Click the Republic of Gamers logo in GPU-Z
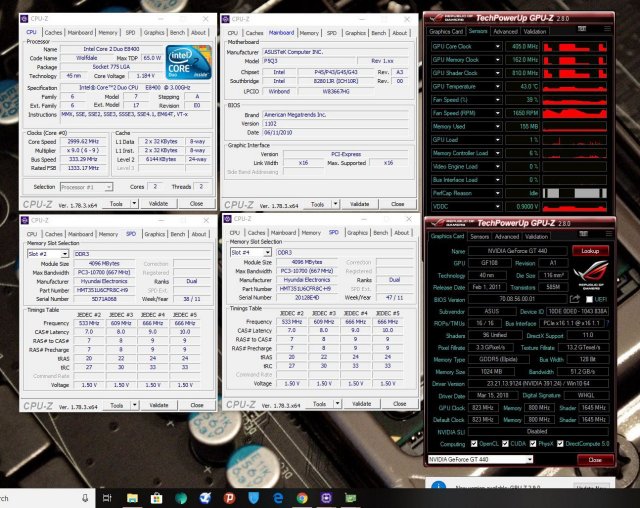Screen dimensions: 640x508 point(591,275)
